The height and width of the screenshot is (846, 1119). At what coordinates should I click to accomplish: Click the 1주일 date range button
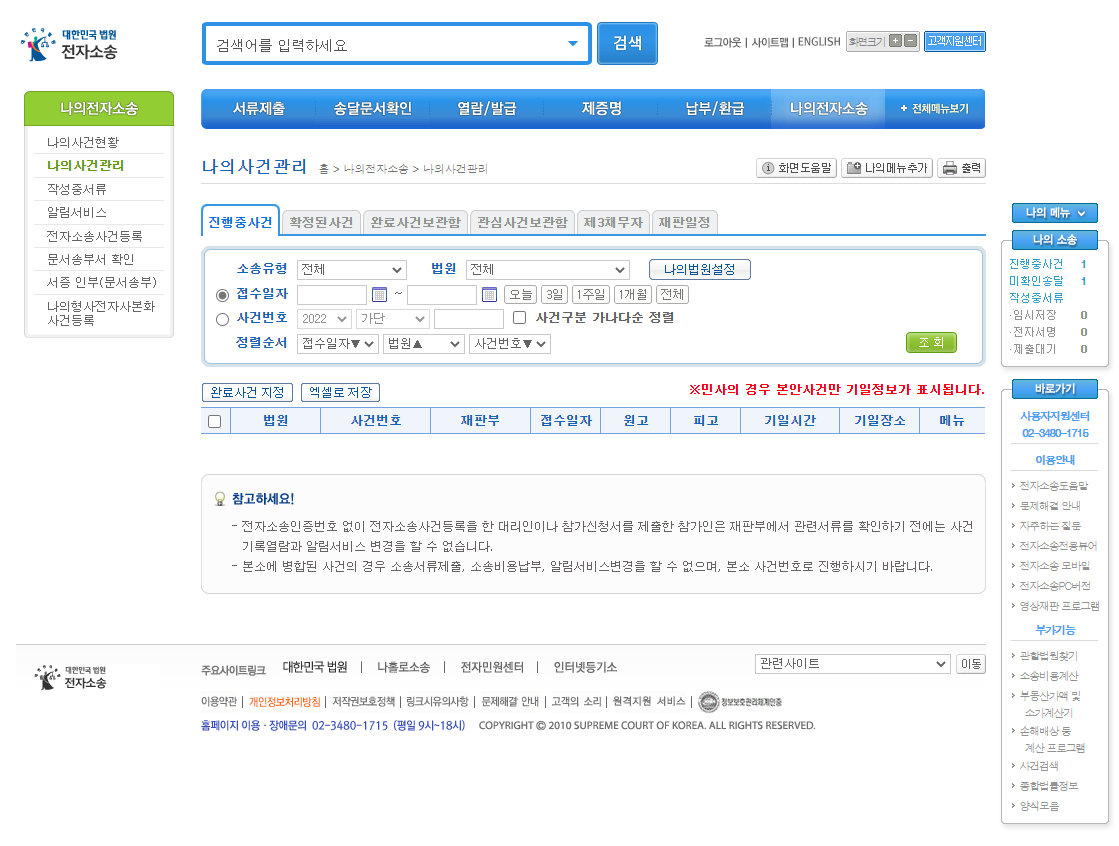[x=591, y=294]
